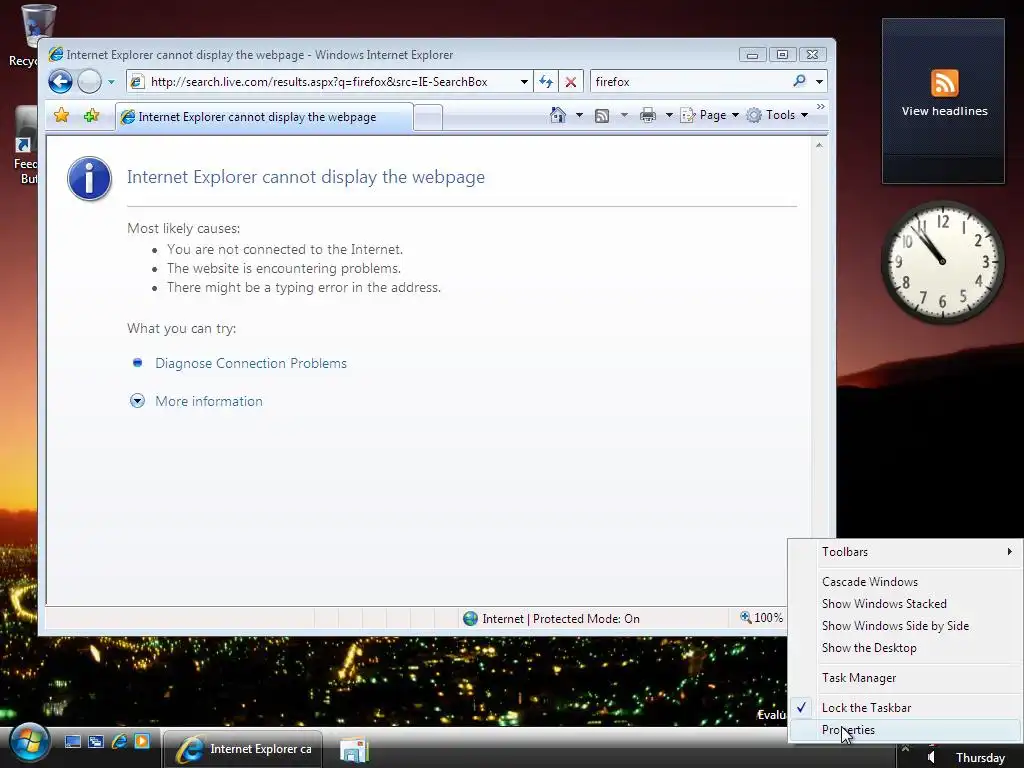Minimize the Internet Explorer window
This screenshot has height=768, width=1024.
coord(752,55)
